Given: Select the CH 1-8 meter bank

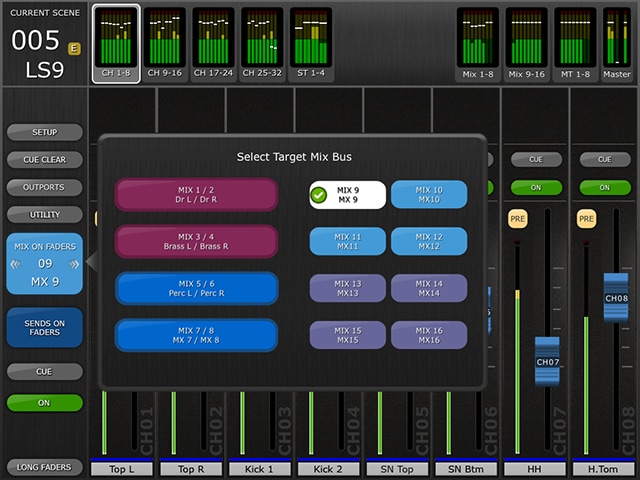Looking at the screenshot, I should [116, 42].
